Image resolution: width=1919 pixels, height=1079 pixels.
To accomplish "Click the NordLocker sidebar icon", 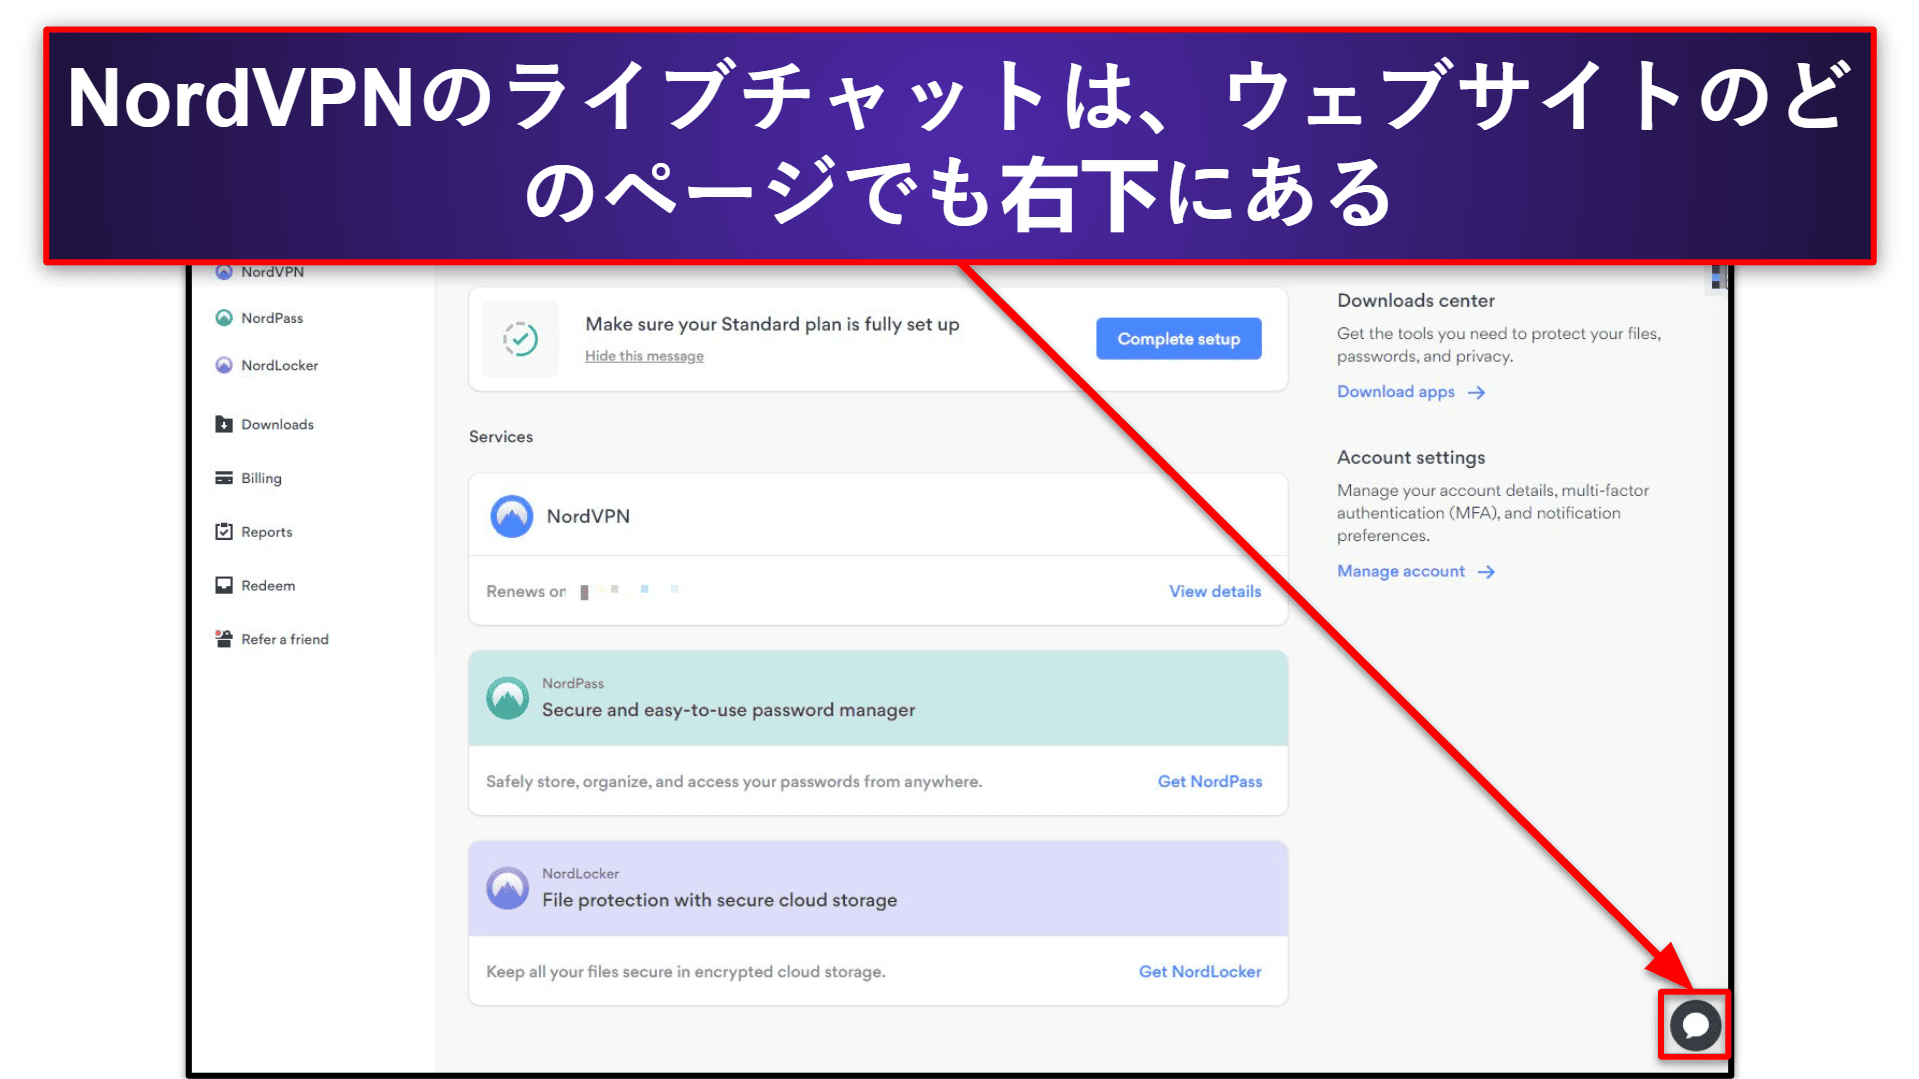I will 224,365.
